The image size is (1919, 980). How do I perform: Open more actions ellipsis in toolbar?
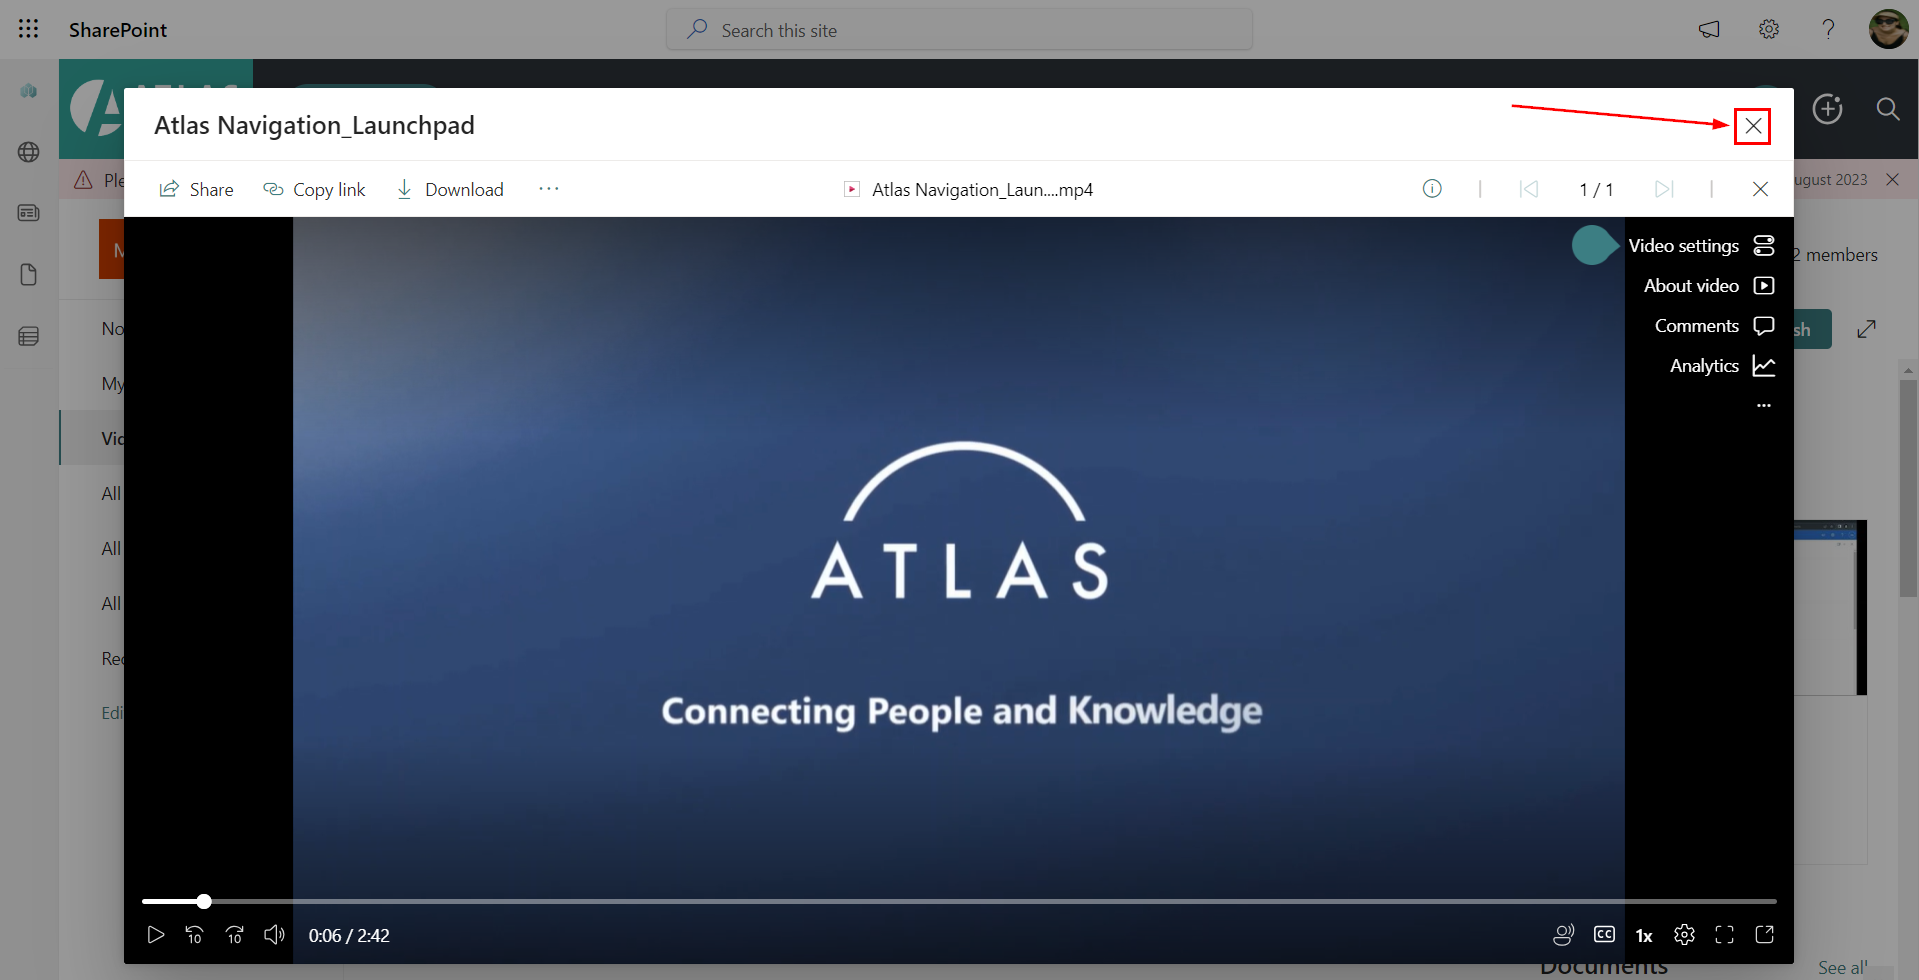(548, 188)
